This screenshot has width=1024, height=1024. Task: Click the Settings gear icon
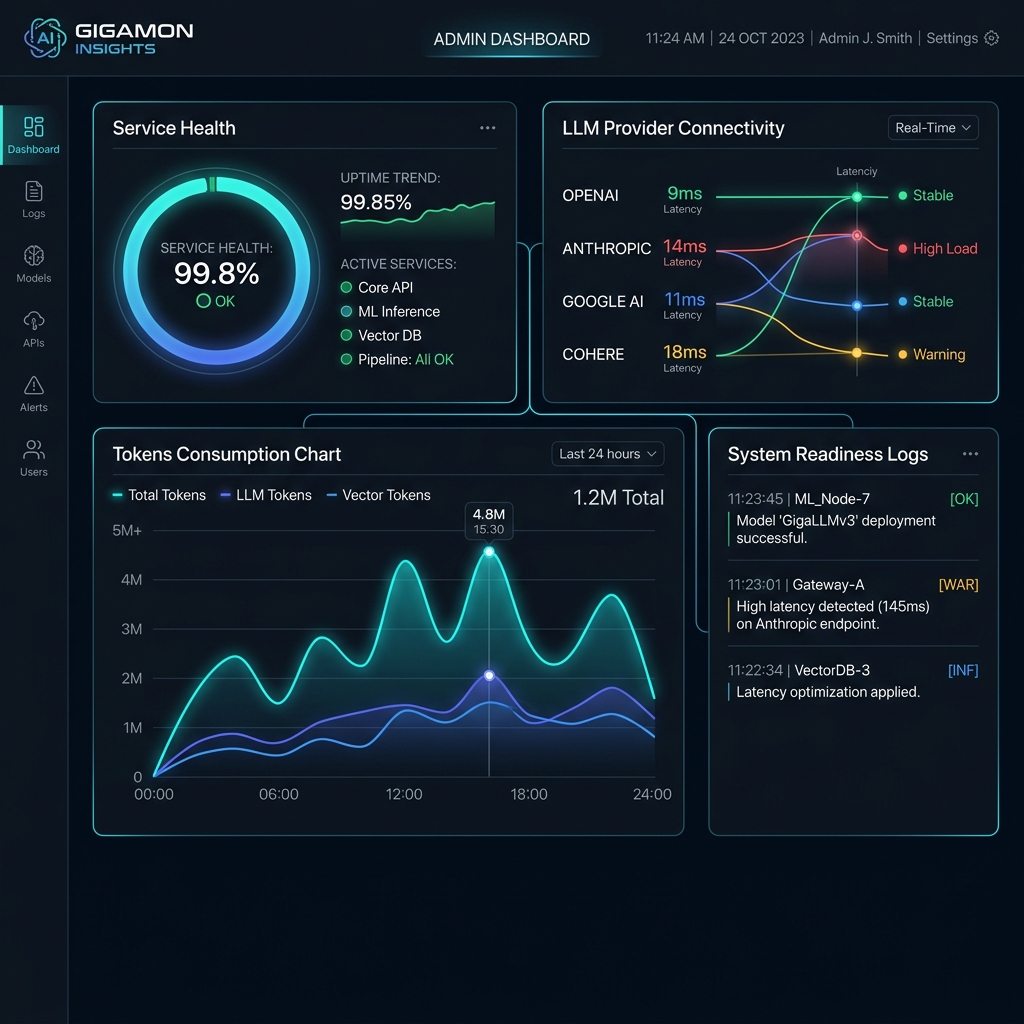991,38
